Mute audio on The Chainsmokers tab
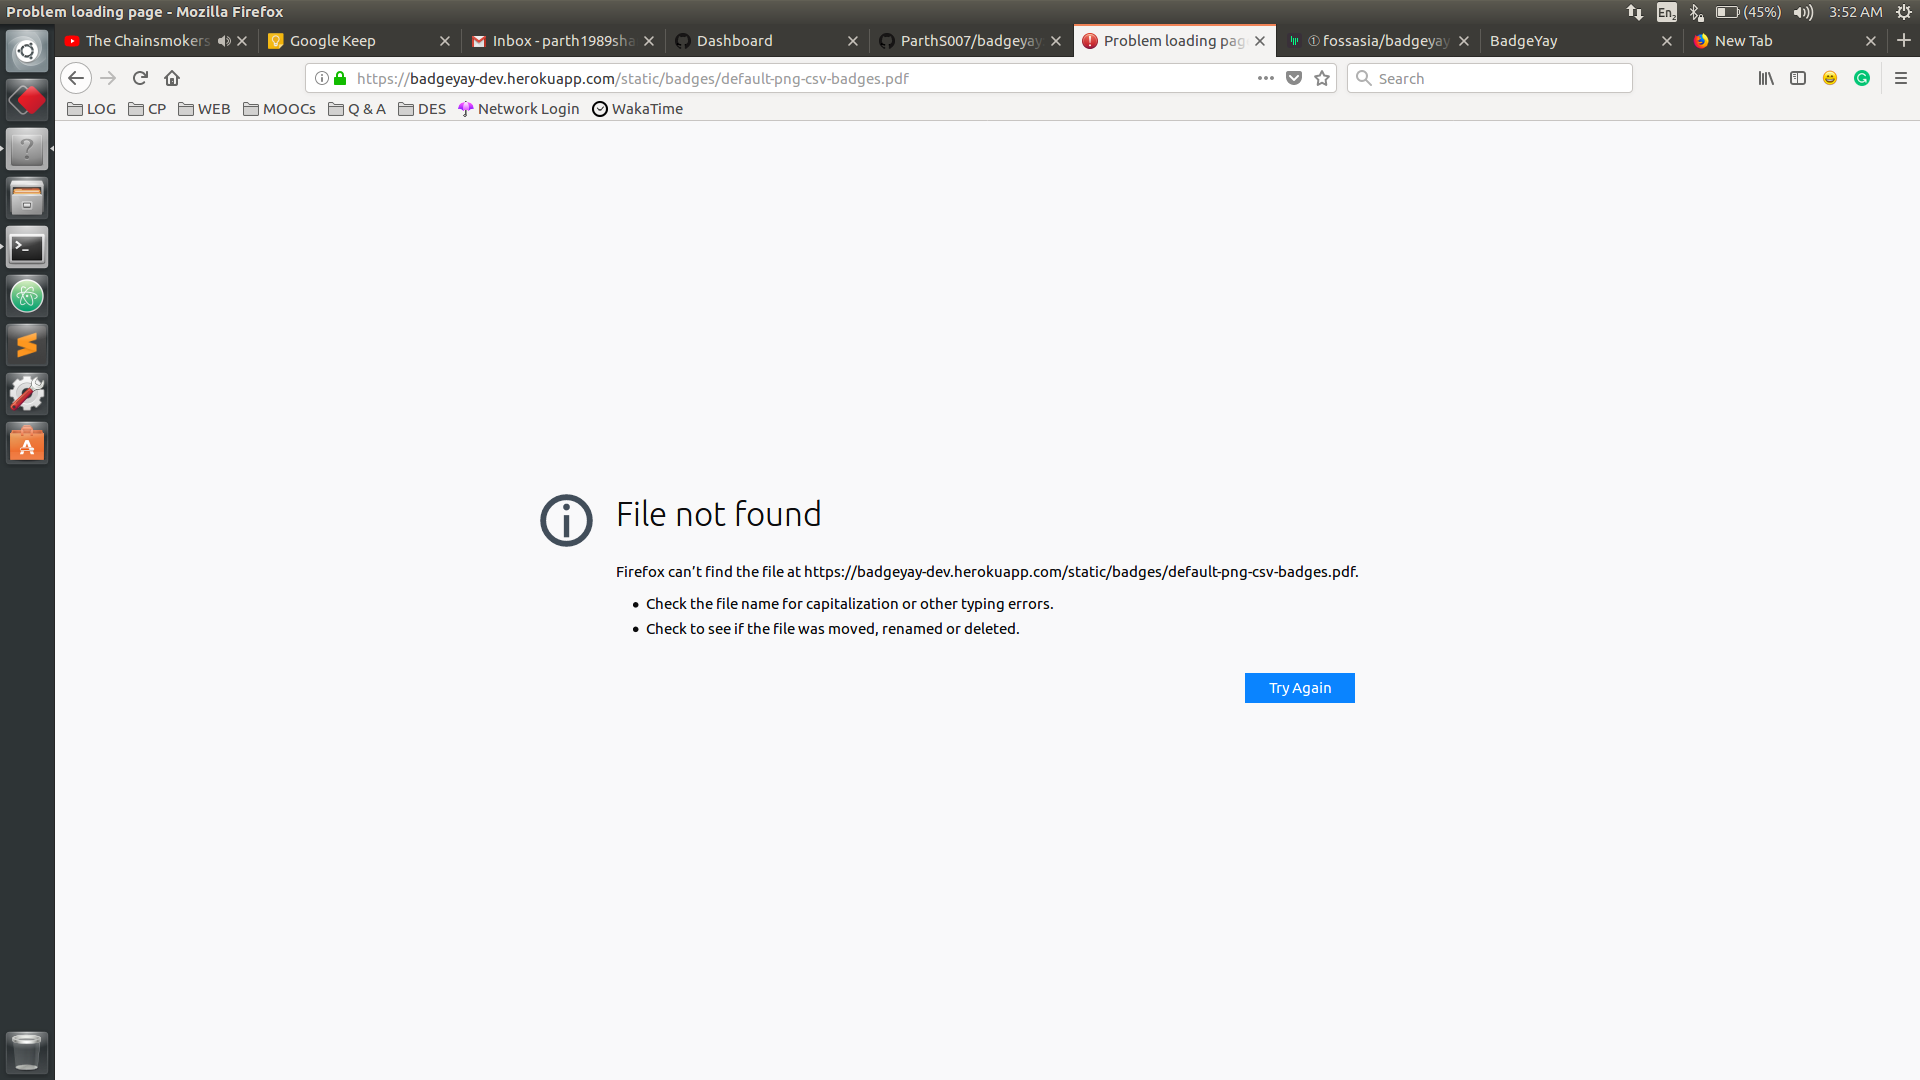Screen dimensions: 1920x1080 coord(224,41)
